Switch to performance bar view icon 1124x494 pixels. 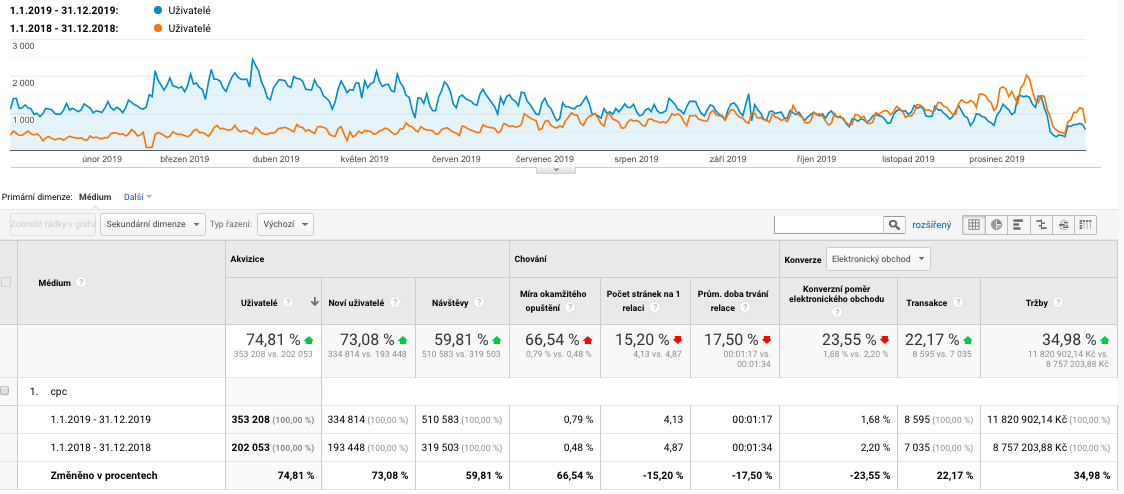1018,224
